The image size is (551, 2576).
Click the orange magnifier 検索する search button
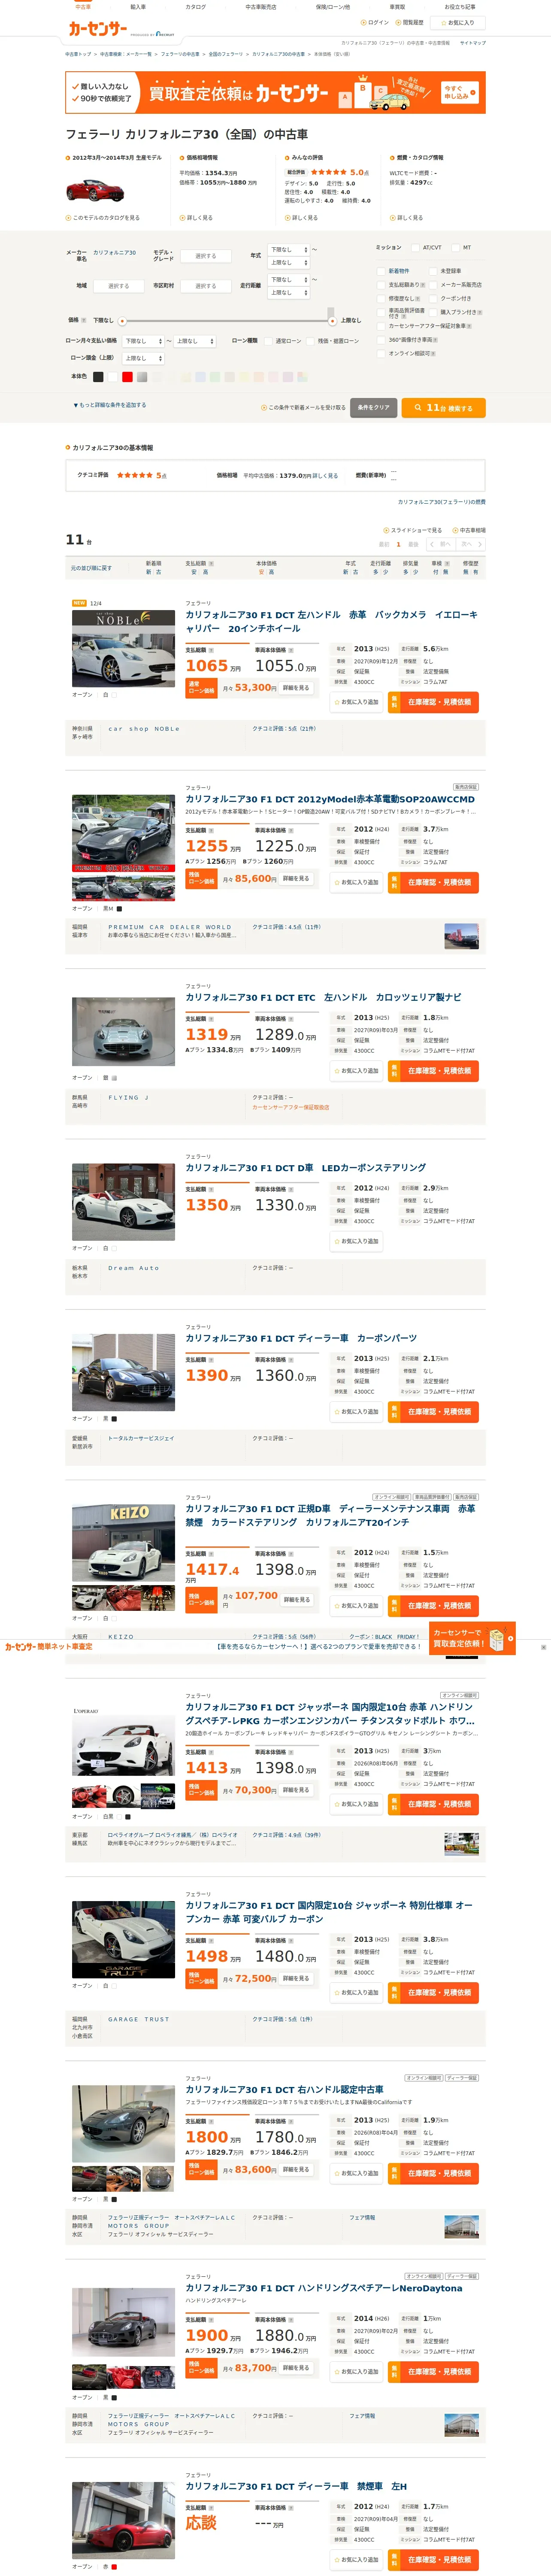coord(443,408)
